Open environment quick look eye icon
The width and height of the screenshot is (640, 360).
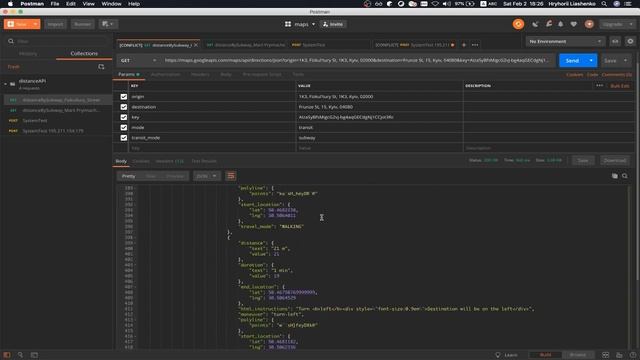pos(615,41)
